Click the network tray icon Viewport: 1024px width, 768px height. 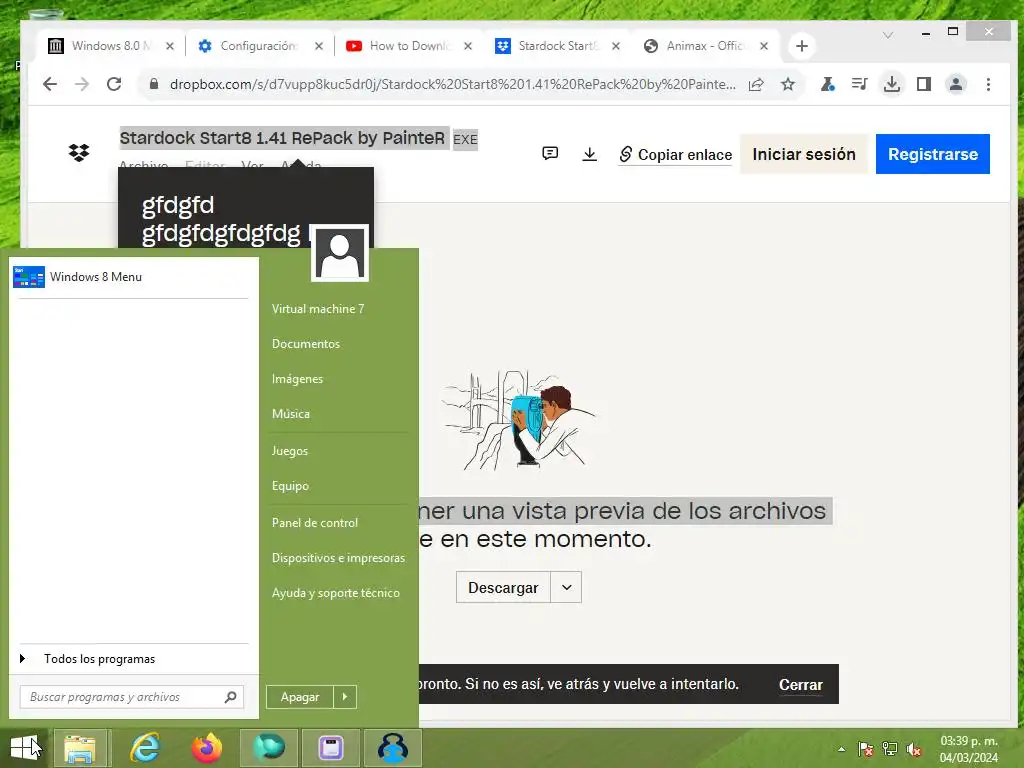coord(889,749)
